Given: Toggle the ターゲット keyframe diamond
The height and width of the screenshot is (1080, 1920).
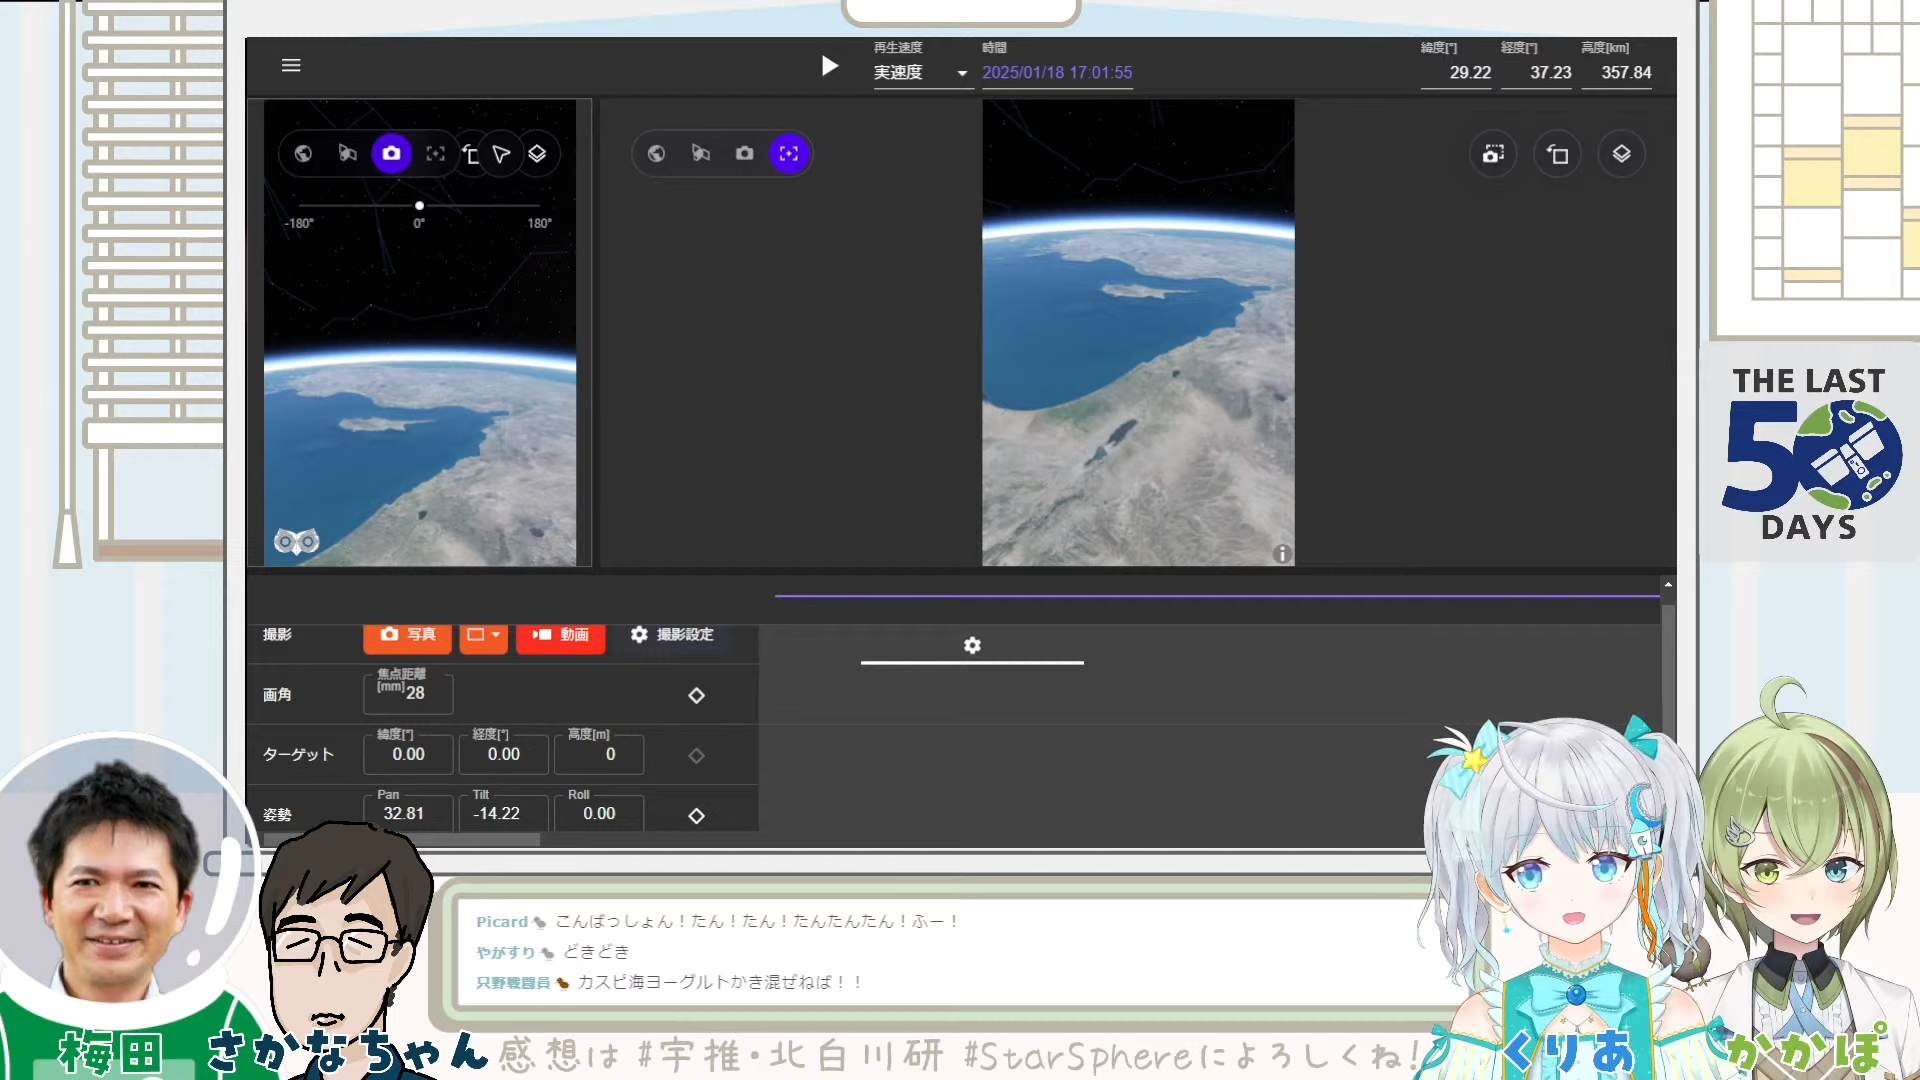Looking at the screenshot, I should pos(697,755).
